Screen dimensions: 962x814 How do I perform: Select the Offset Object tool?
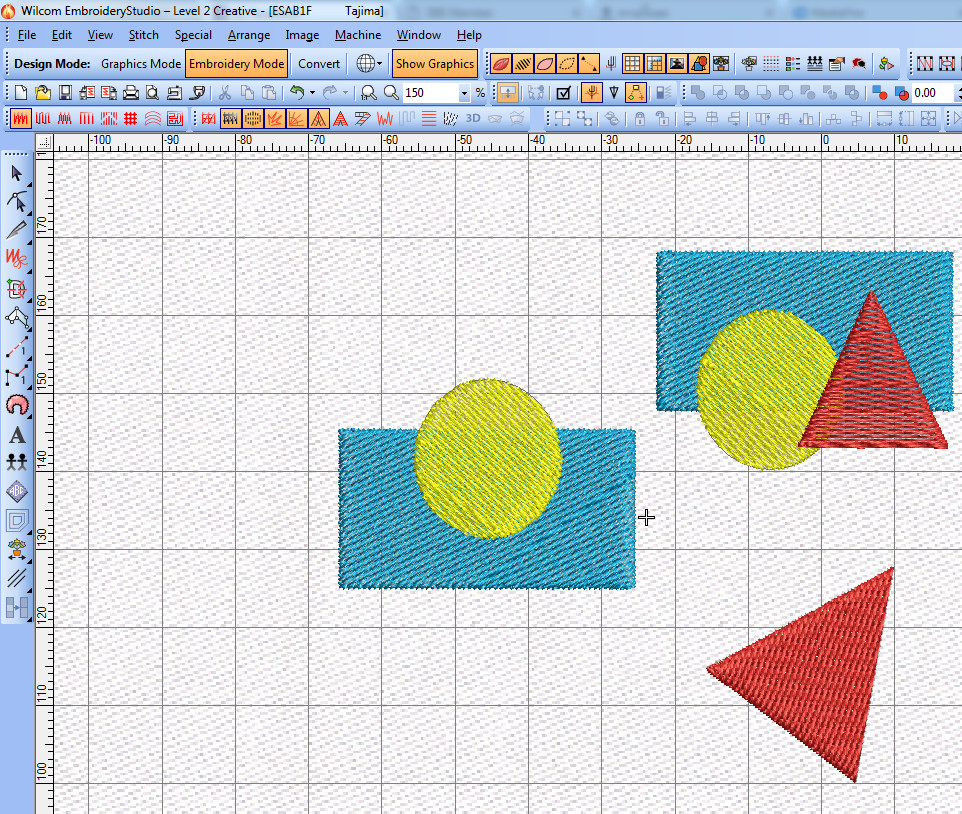coord(17,521)
